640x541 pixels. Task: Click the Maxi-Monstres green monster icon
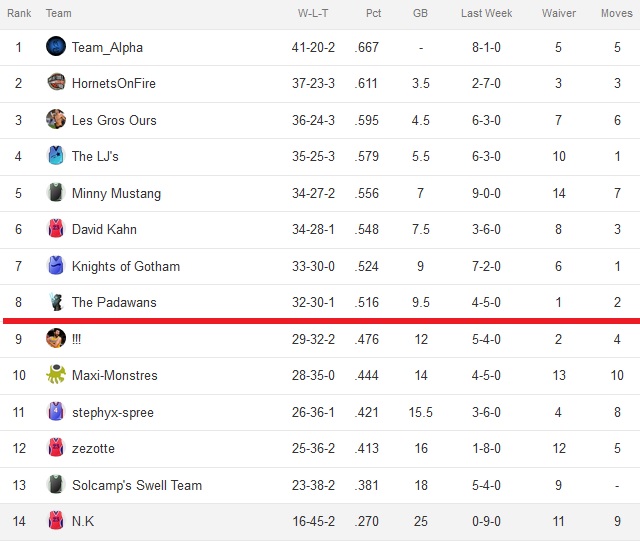pyautogui.click(x=56, y=374)
